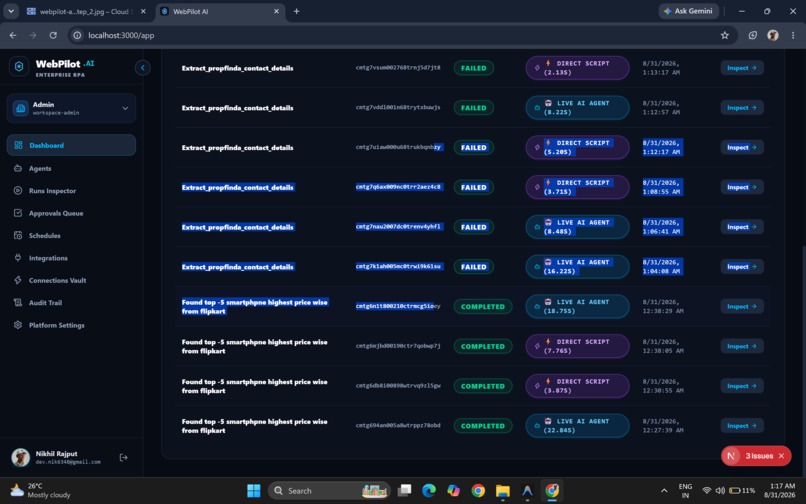
Task: Inspect the run from 1:13:17 AM
Action: (741, 68)
